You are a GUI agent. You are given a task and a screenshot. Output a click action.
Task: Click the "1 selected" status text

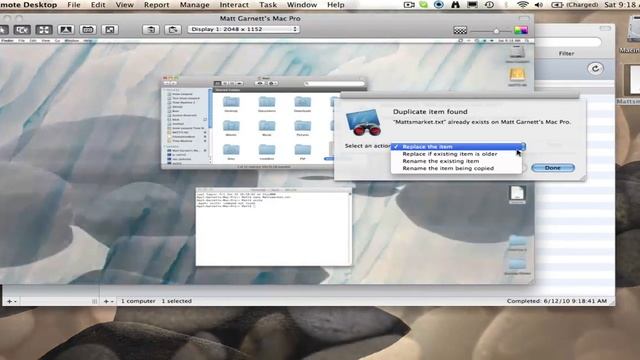(176, 301)
